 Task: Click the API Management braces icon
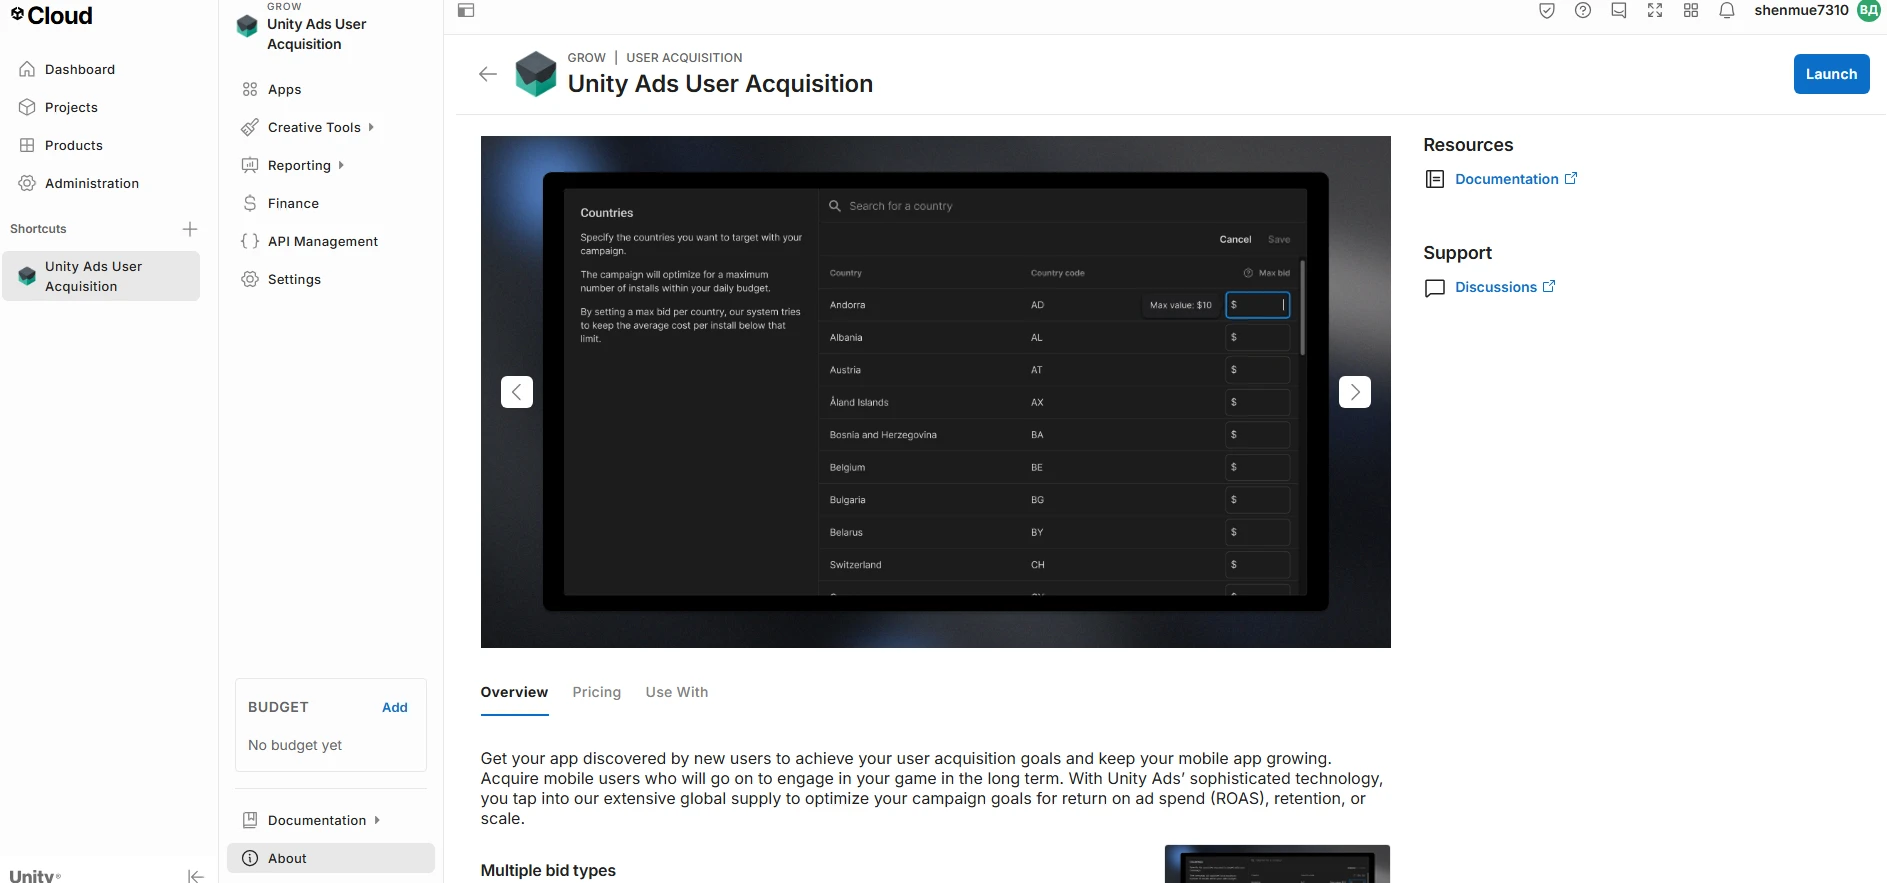tap(250, 241)
